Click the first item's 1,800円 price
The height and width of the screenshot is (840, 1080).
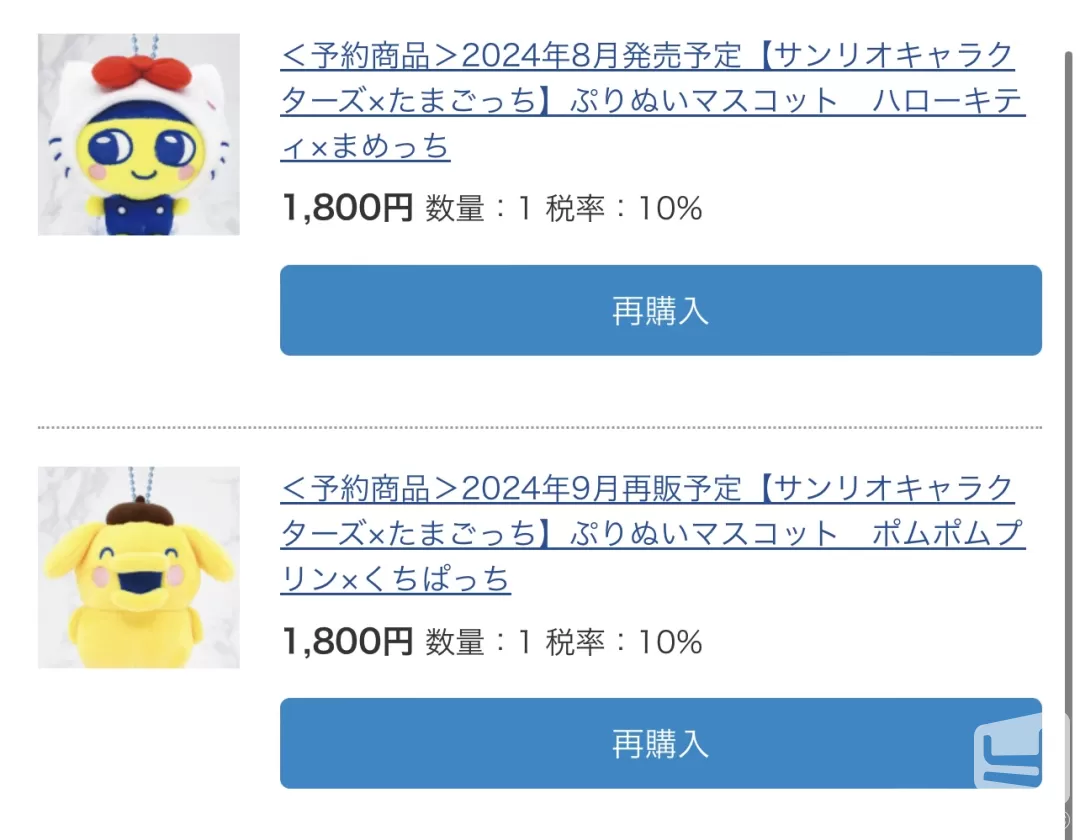pos(348,207)
